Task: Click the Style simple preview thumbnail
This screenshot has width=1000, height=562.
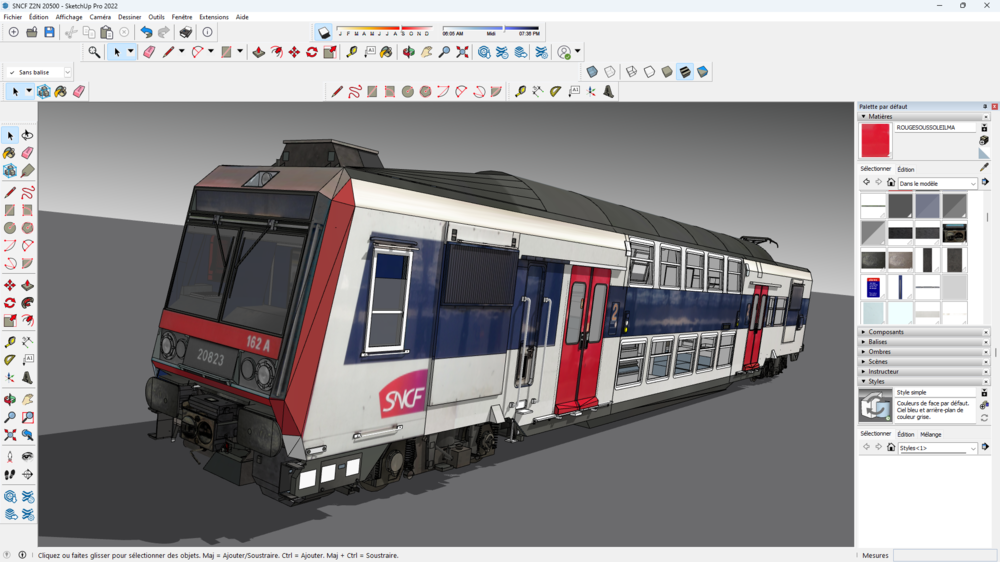Action: tap(875, 405)
